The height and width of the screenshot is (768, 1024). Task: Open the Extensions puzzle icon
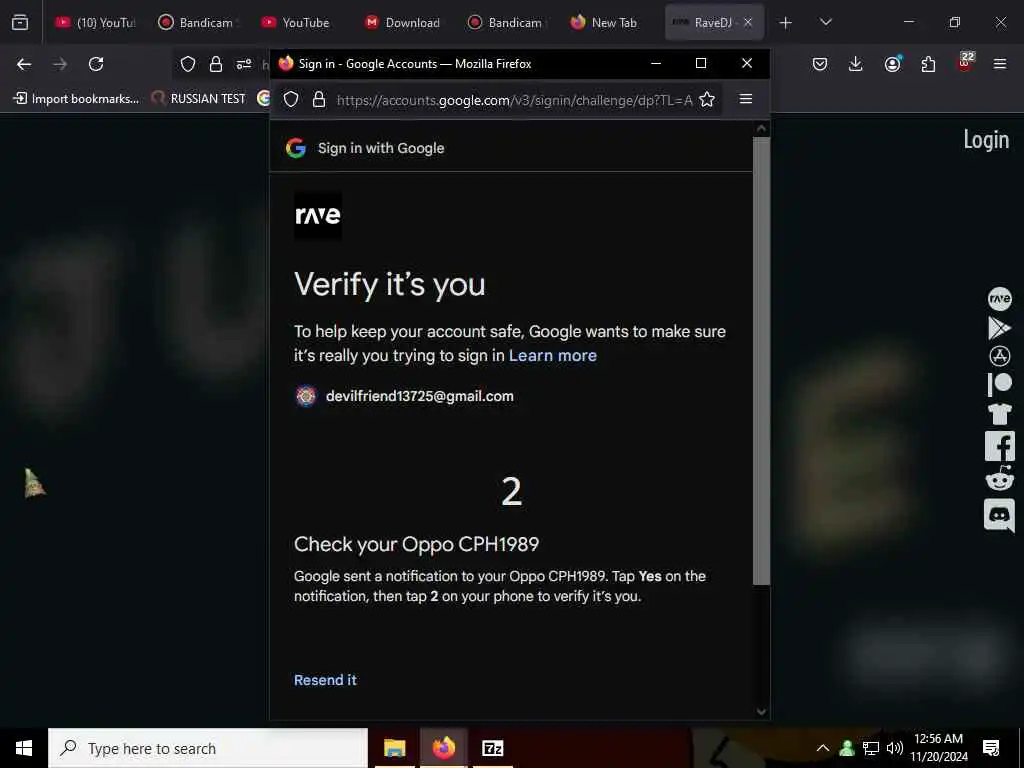pyautogui.click(x=928, y=64)
